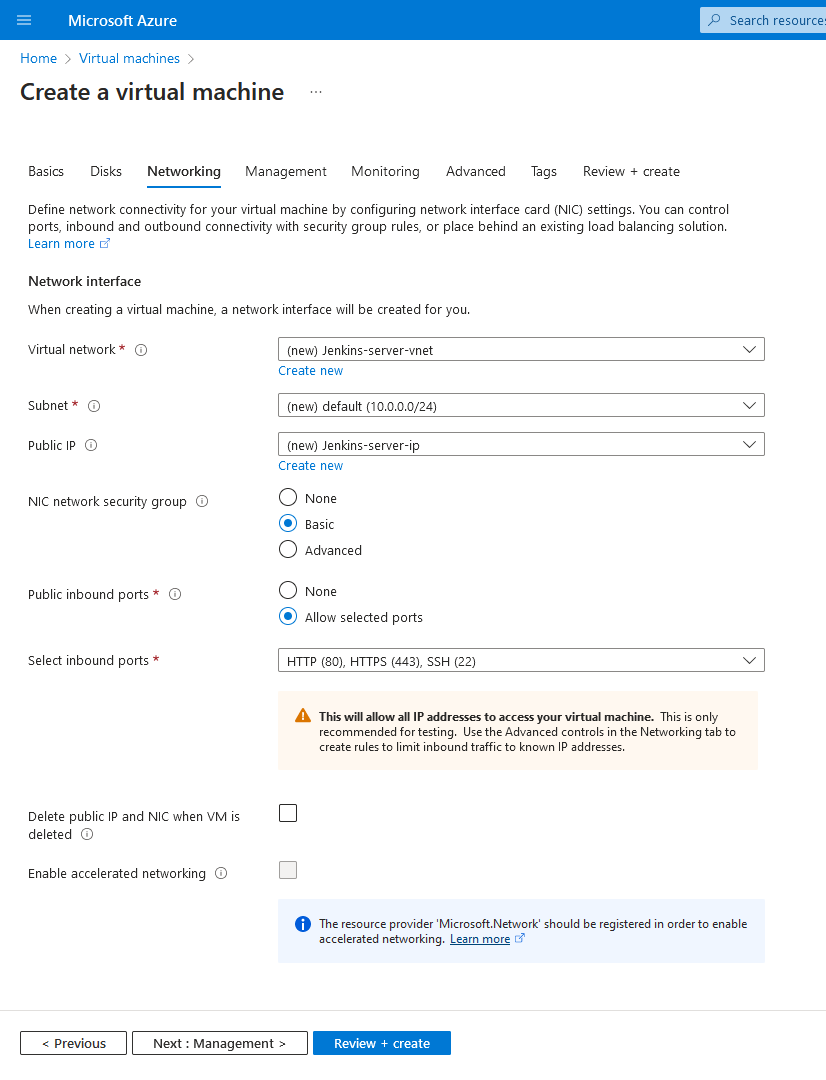This screenshot has width=826, height=1080.
Task: Select None for NIC network security group
Action: pyautogui.click(x=288, y=497)
